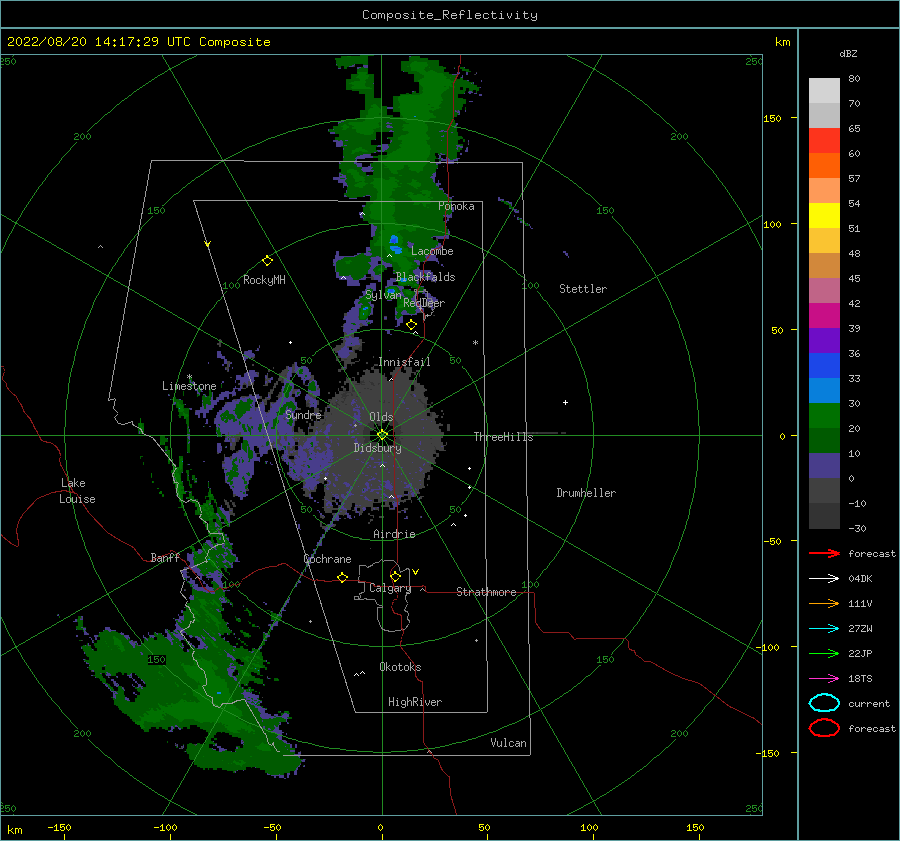Image resolution: width=900 pixels, height=841 pixels.
Task: Click the magenta 18TS arrow icon
Action: click(824, 679)
